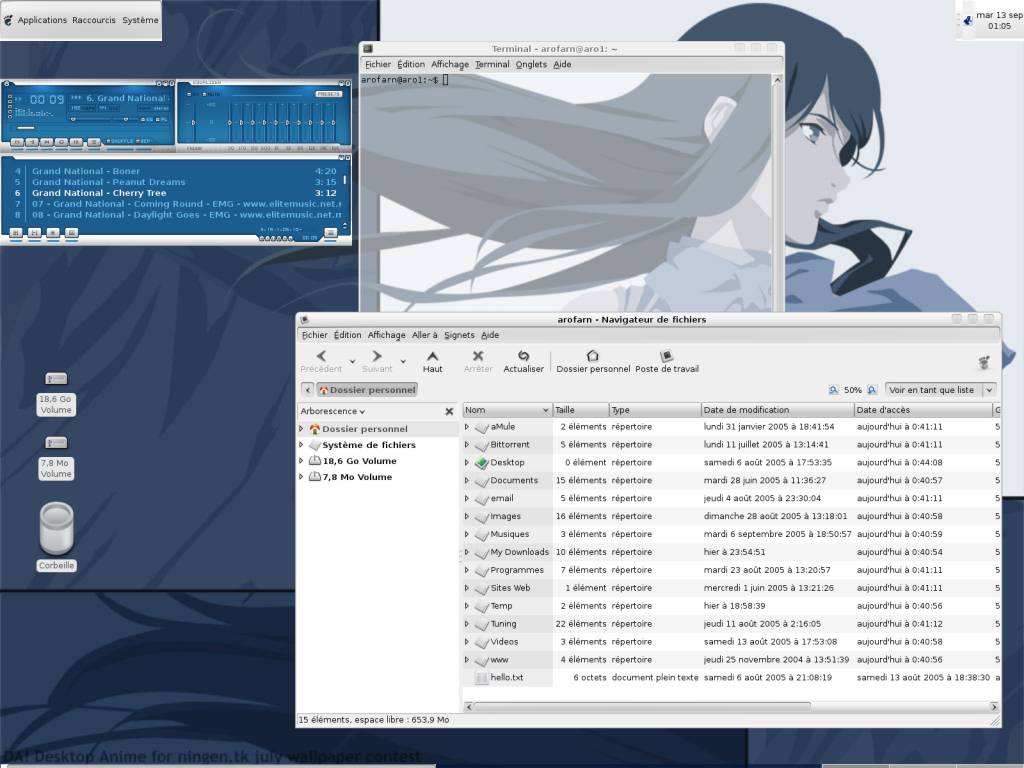Image resolution: width=1024 pixels, height=768 pixels.
Task: Zoom out using the left magnifier icon
Action: [x=834, y=390]
